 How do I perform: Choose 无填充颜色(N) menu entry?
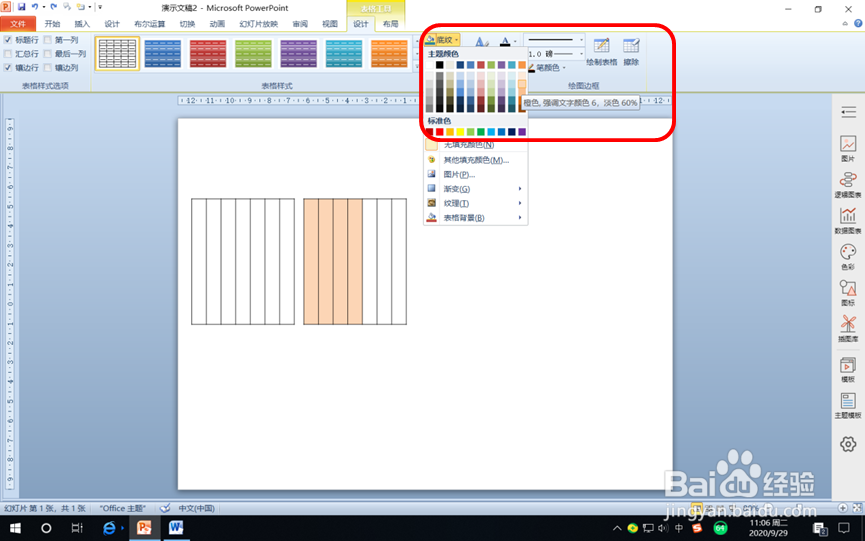point(476,144)
